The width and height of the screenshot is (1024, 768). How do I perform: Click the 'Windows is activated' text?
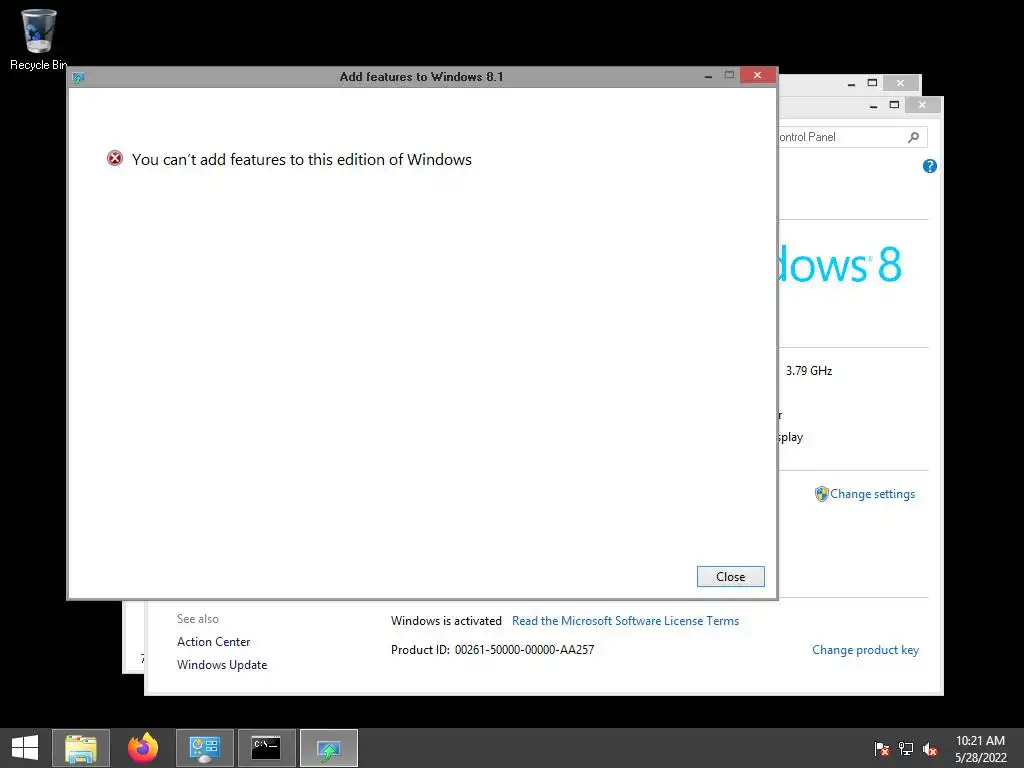(446, 621)
